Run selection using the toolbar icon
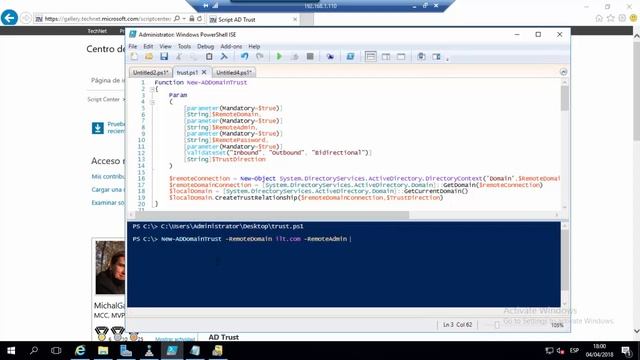 coord(295,57)
